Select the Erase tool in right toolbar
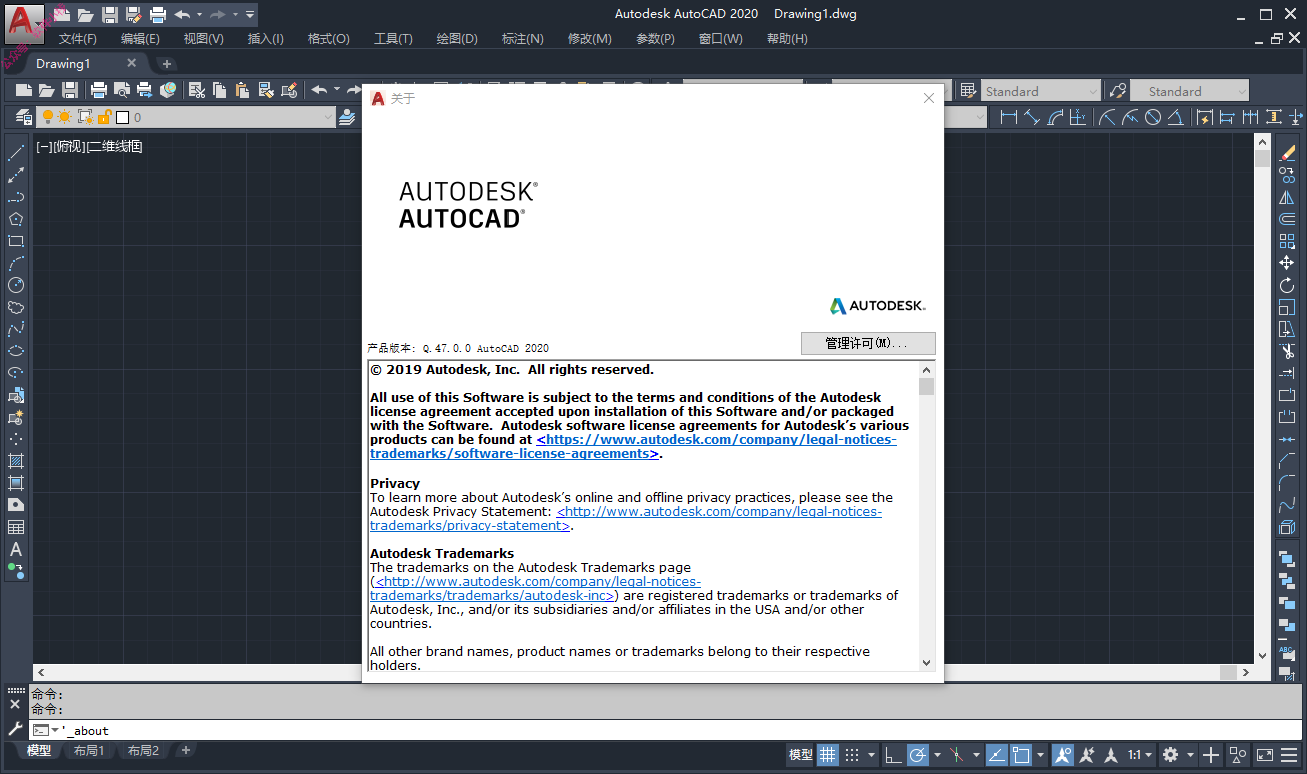 (1287, 153)
